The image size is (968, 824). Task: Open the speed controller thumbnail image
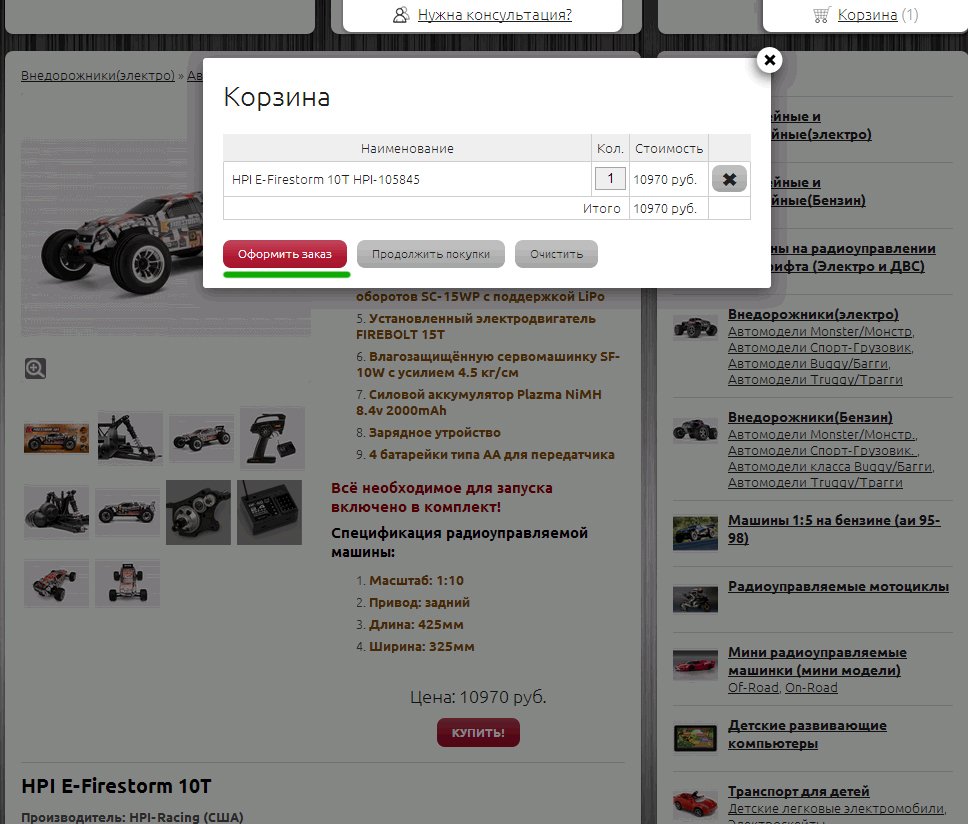[x=269, y=512]
